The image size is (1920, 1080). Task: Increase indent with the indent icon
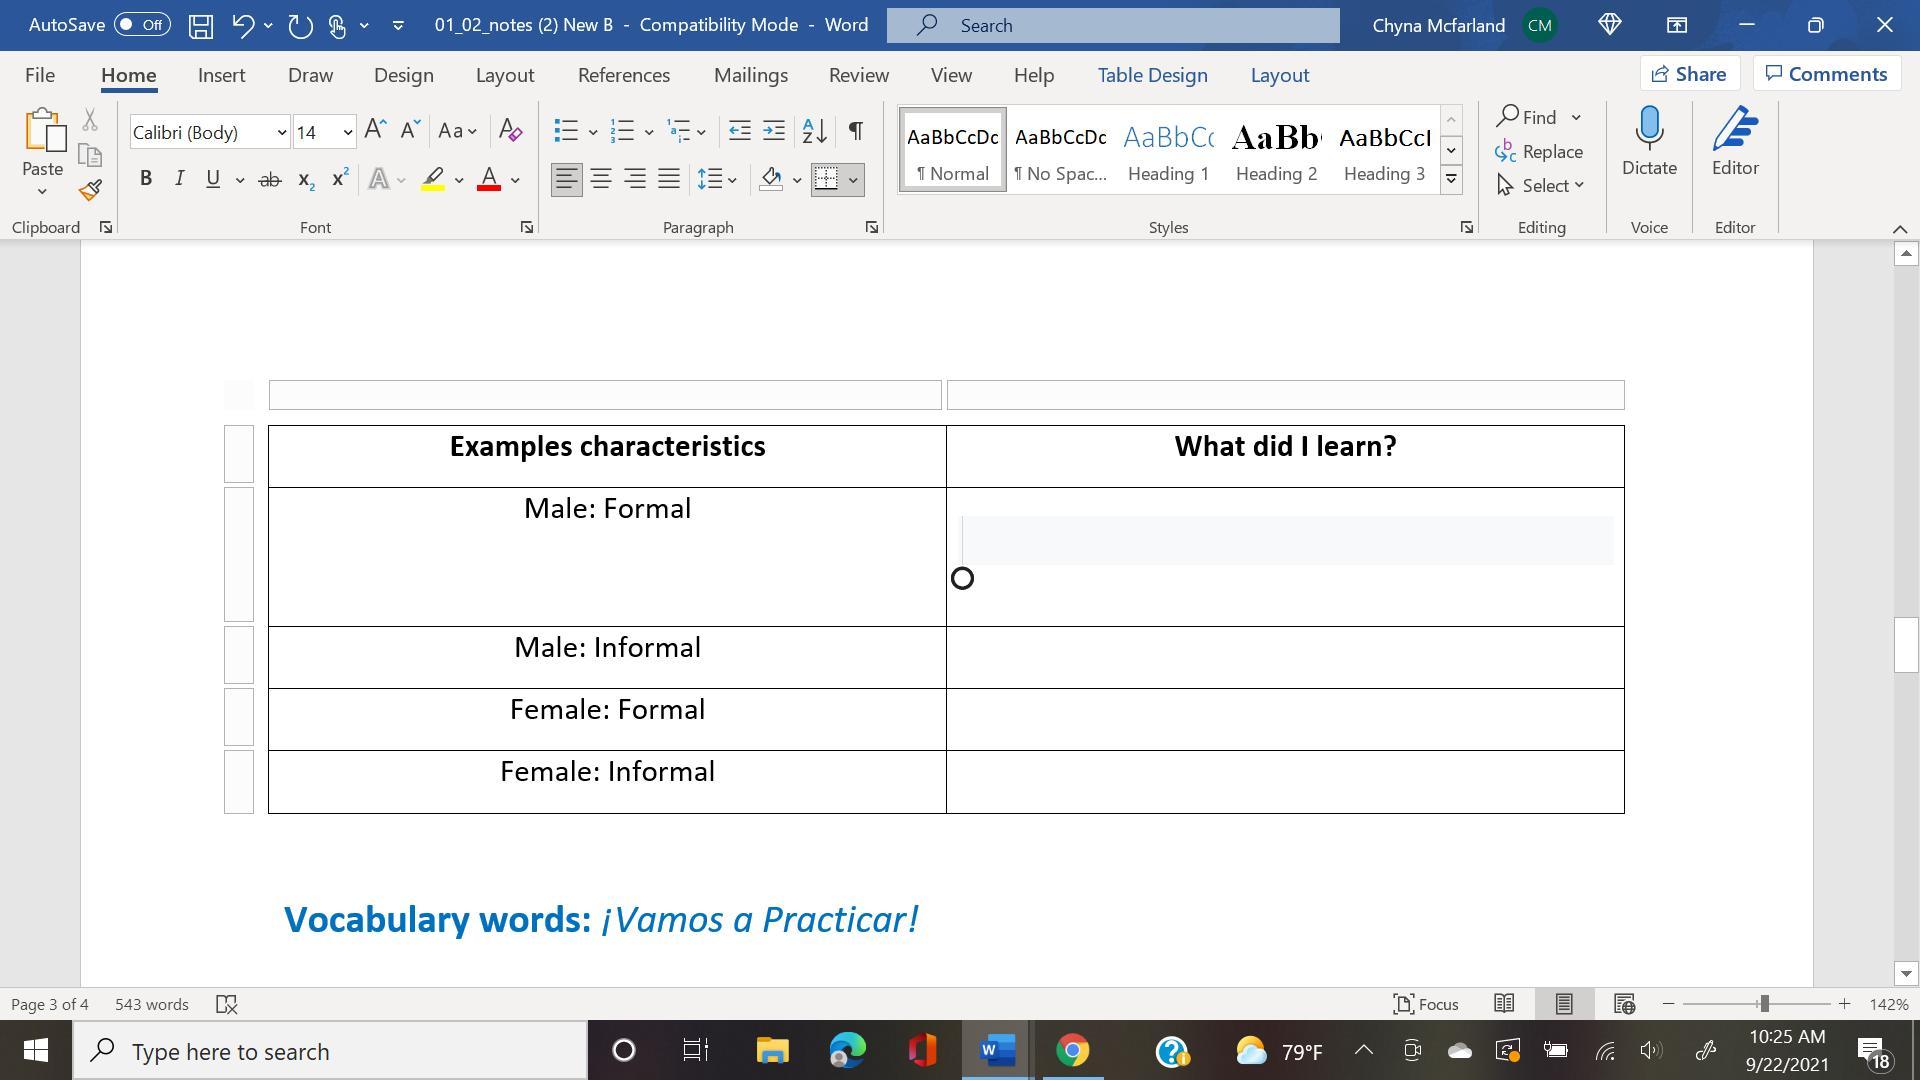pos(774,131)
